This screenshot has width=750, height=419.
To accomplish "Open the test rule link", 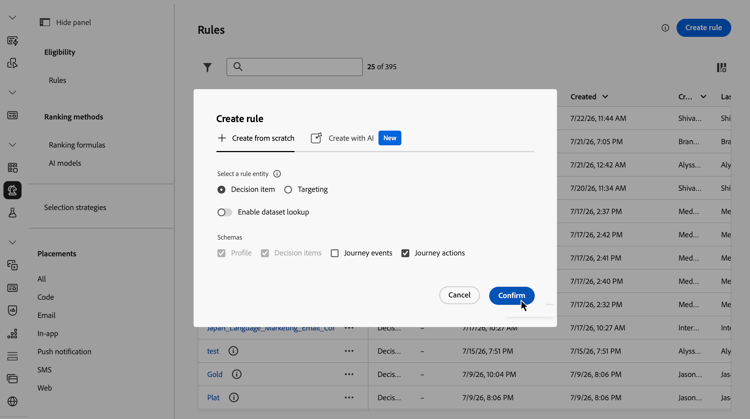I will [213, 351].
